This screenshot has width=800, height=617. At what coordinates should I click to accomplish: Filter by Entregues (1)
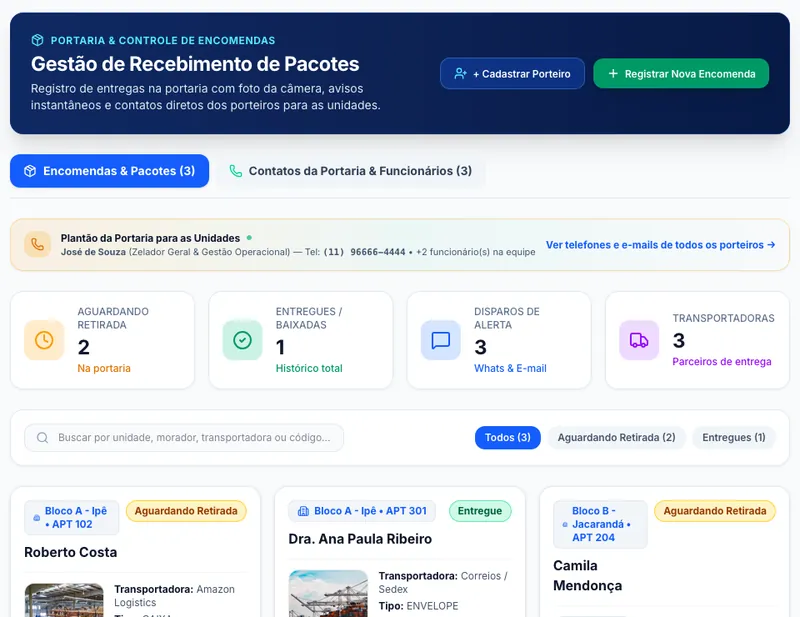(734, 438)
